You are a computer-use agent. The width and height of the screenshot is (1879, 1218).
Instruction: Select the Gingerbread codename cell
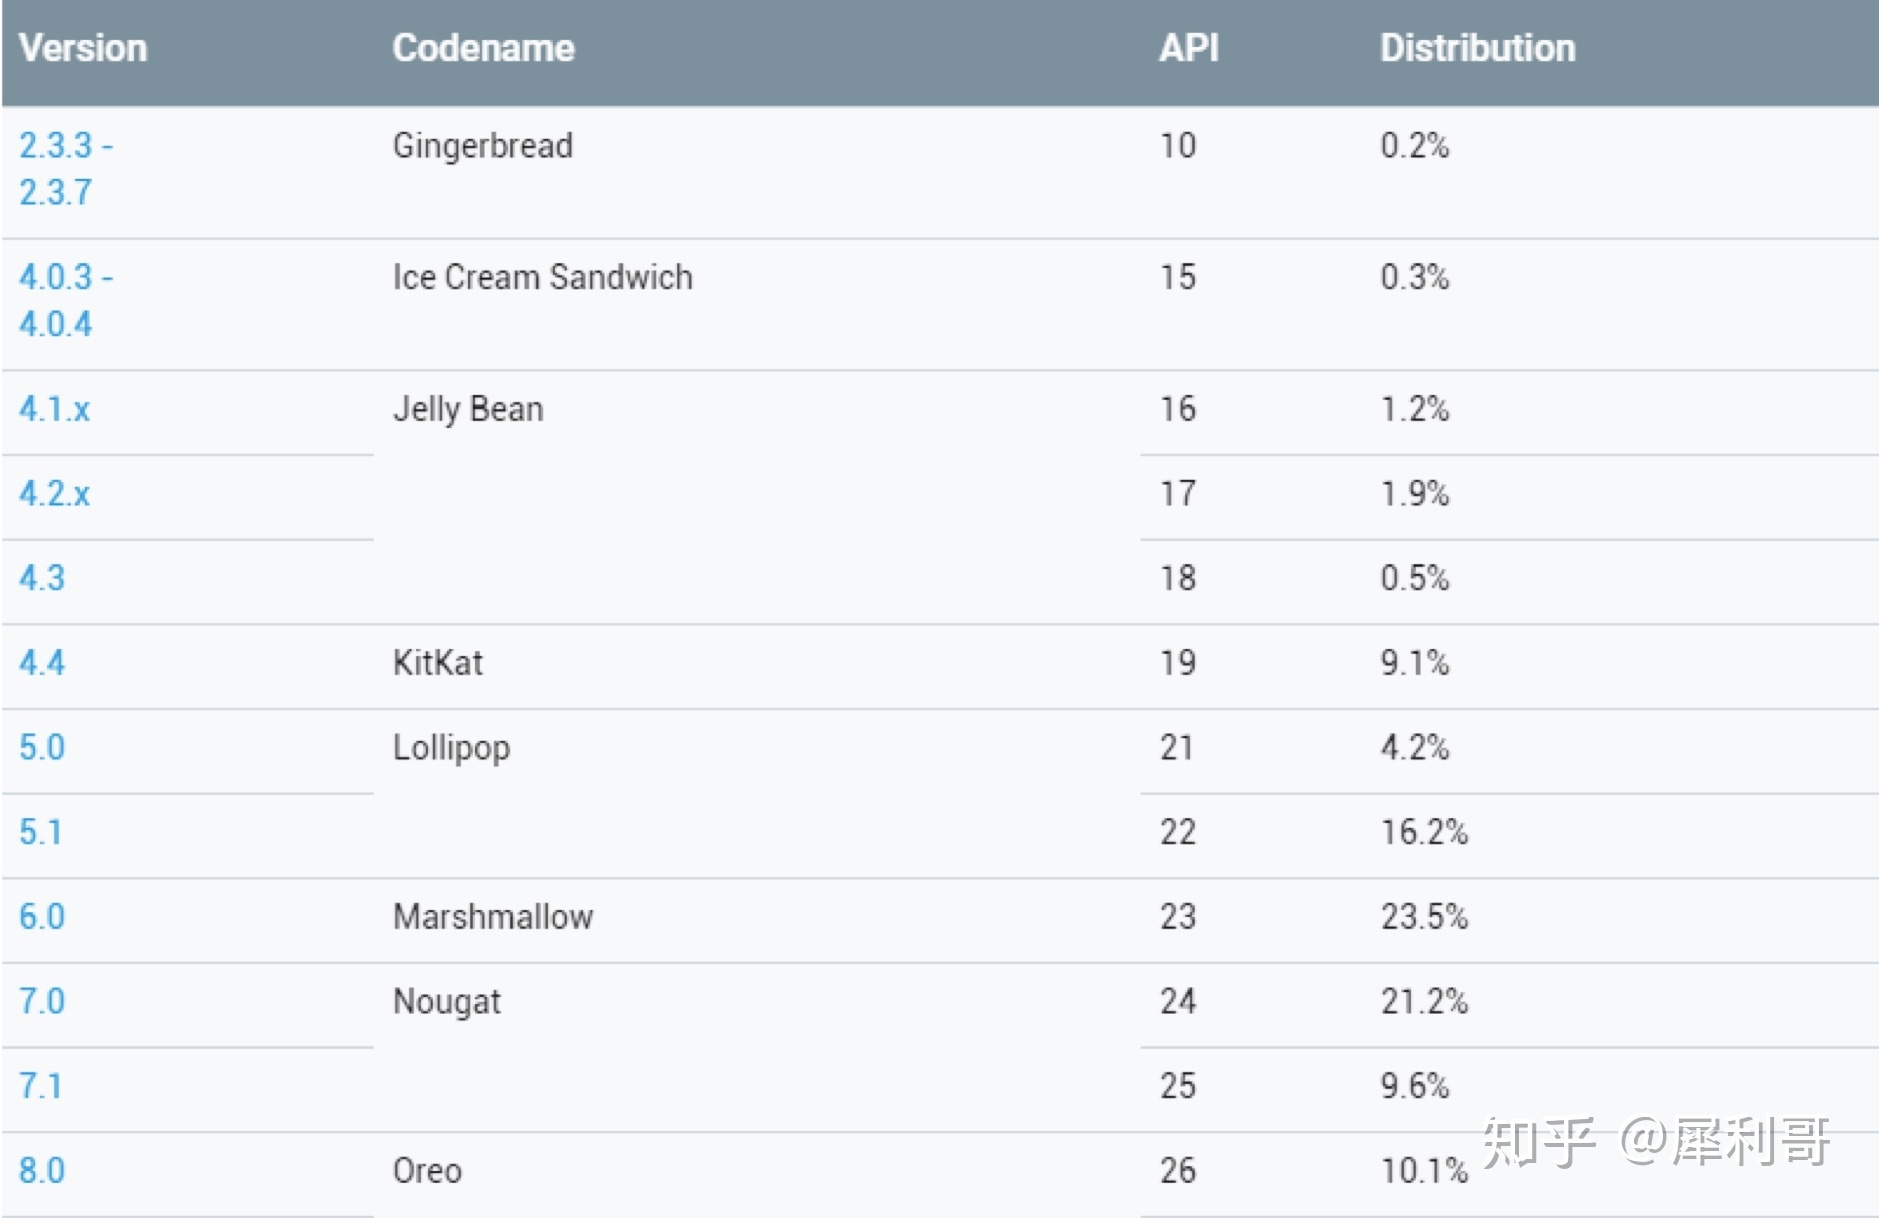pos(483,146)
